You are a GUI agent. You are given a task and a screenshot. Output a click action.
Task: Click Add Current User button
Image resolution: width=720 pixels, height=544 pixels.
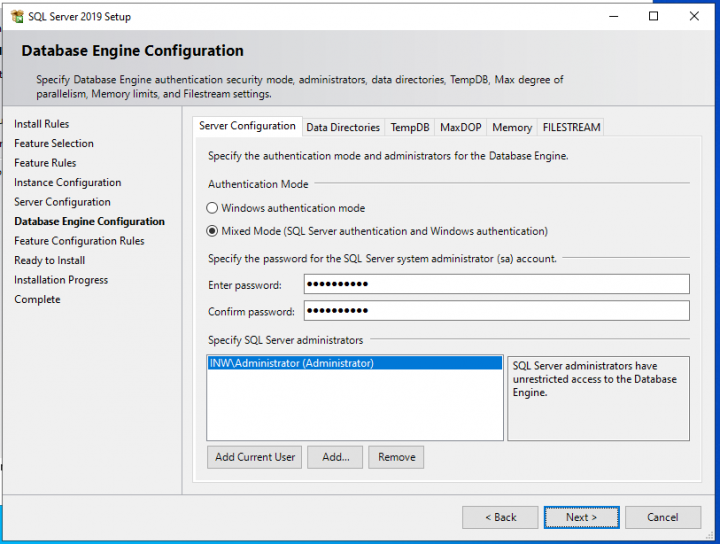click(254, 457)
